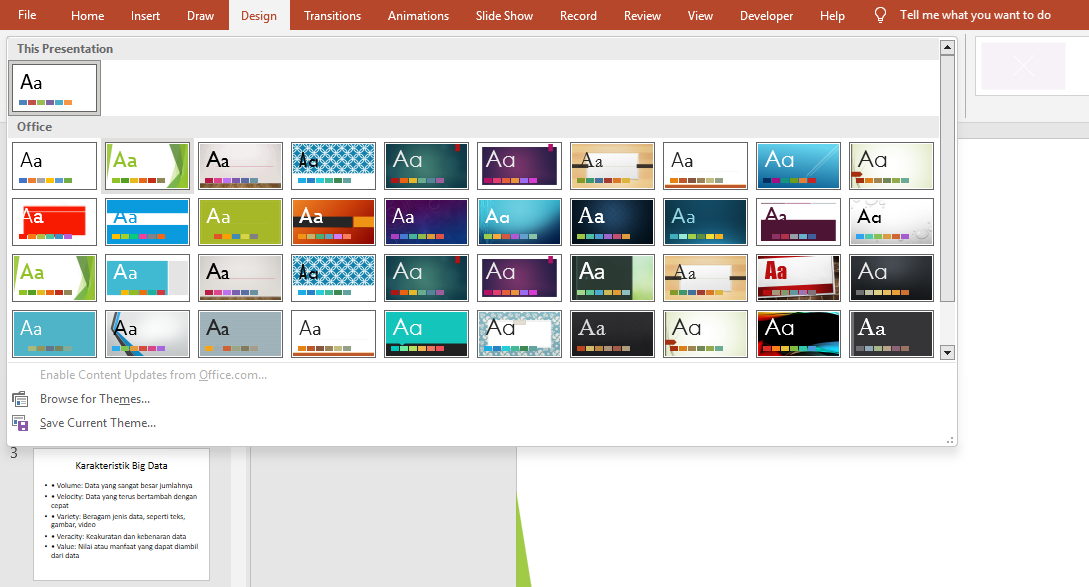Select the theme under This Presentation
Image resolution: width=1089 pixels, height=587 pixels.
point(55,88)
